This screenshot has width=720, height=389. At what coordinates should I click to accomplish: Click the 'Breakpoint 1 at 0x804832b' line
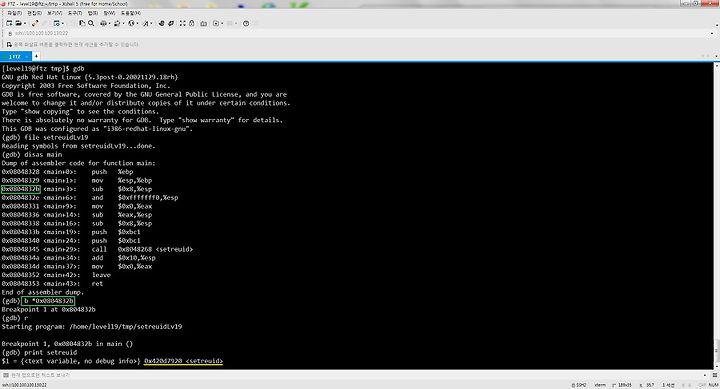point(49,310)
